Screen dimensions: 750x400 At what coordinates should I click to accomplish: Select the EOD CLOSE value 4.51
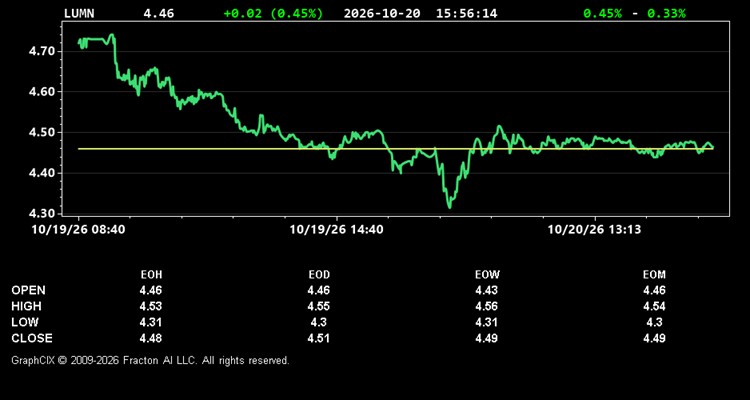click(x=319, y=338)
